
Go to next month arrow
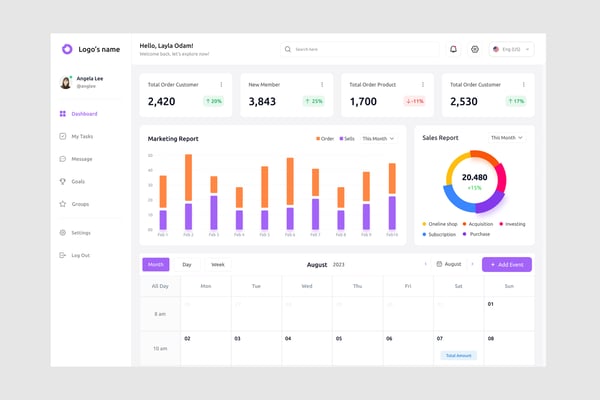pyautogui.click(x=472, y=264)
